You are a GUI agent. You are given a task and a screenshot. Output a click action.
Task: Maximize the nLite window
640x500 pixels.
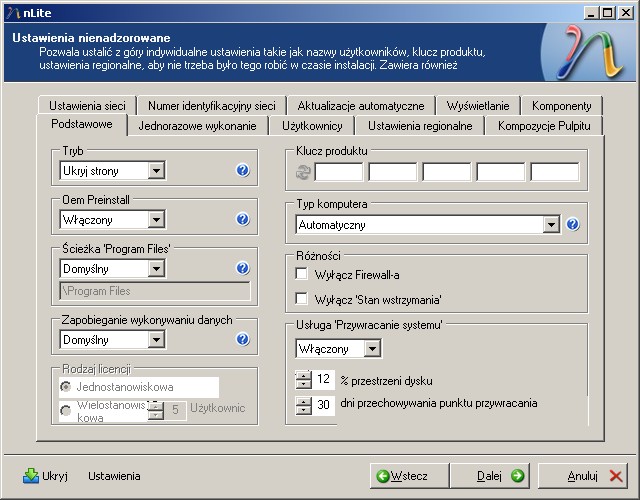tap(607, 13)
